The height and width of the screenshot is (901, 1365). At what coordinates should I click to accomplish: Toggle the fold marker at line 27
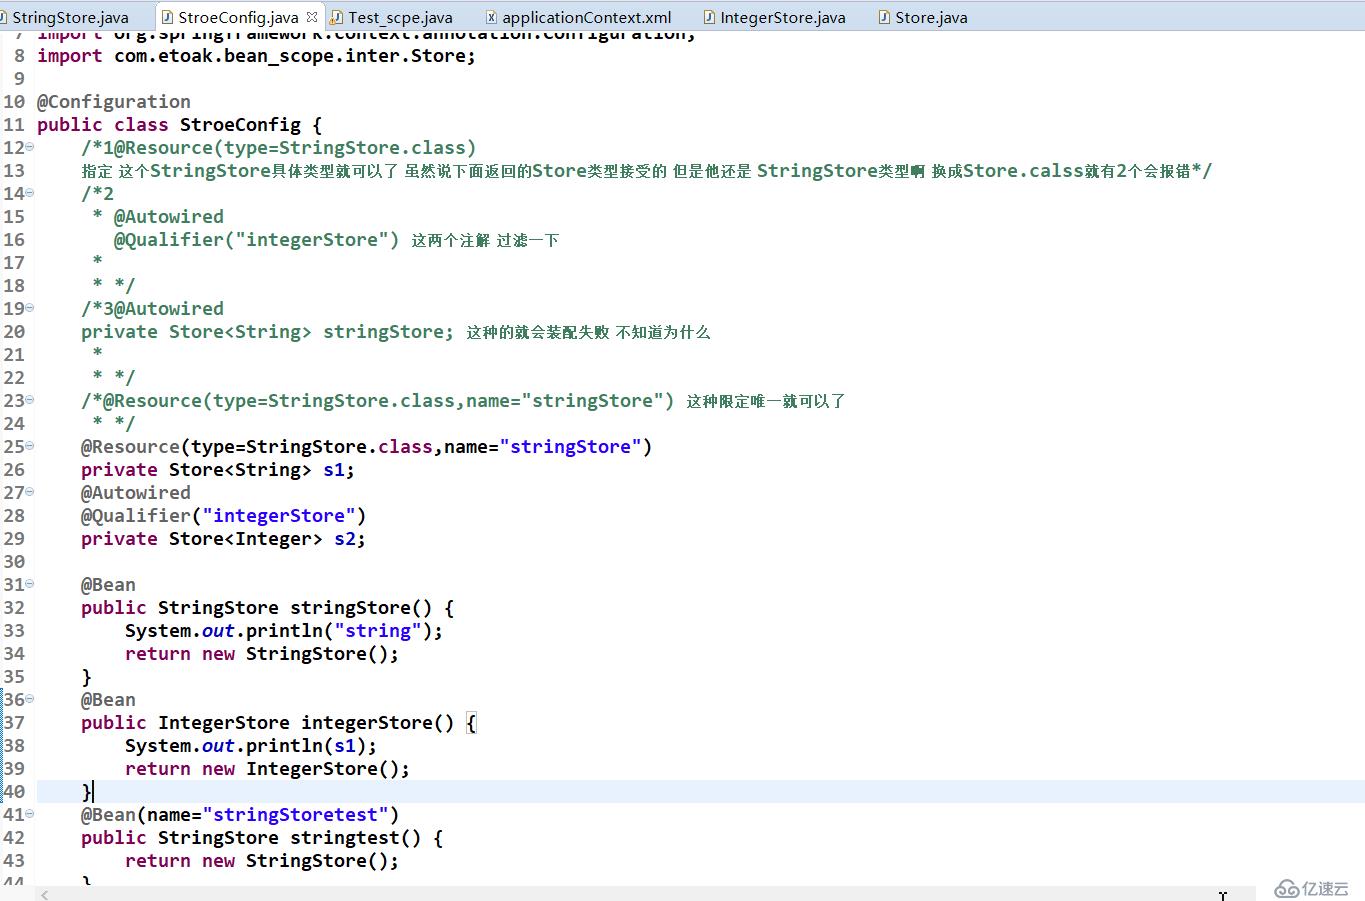coord(30,492)
